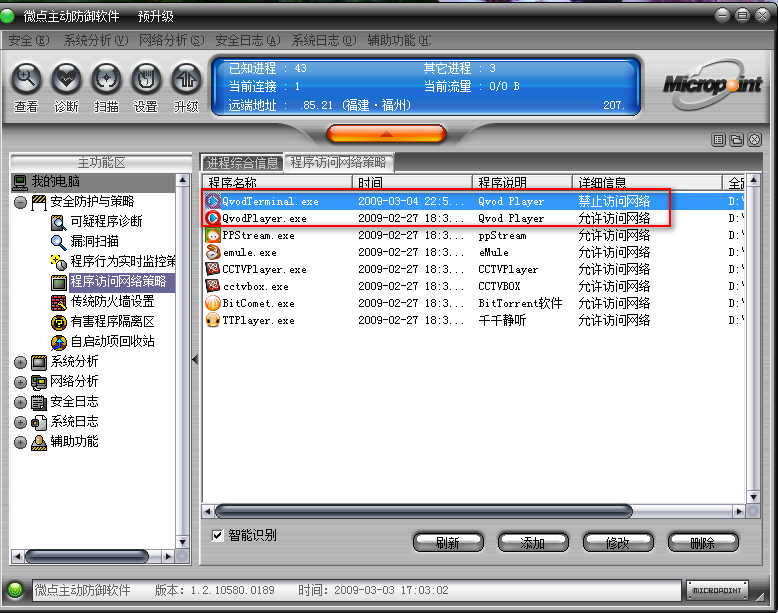Viewport: 778px width, 613px height.
Task: Select the 漏洞扫描 tree item text
Action: (x=94, y=242)
